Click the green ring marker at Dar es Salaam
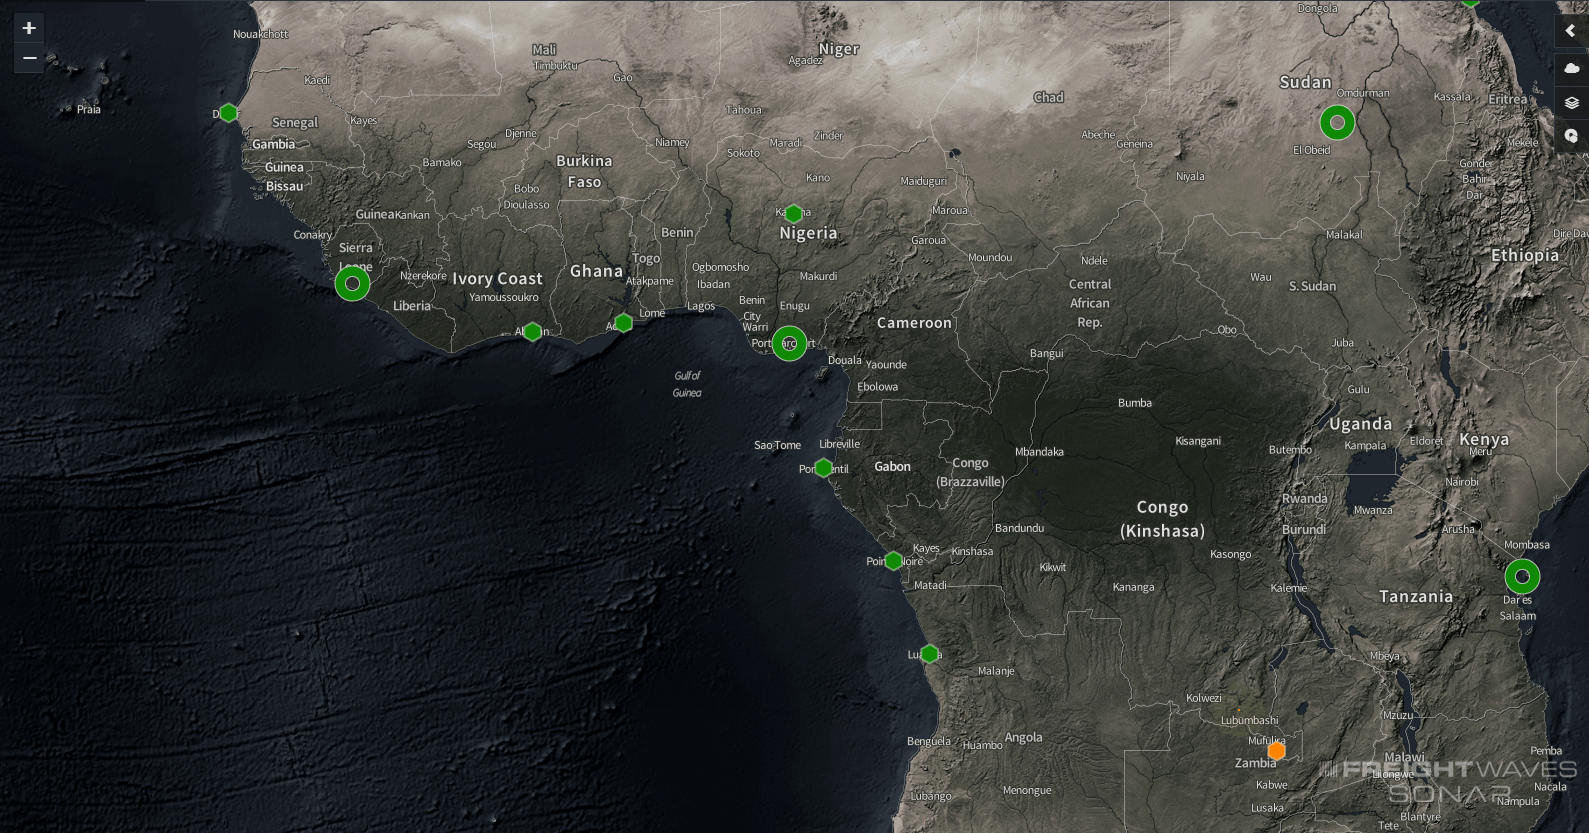 point(1522,577)
